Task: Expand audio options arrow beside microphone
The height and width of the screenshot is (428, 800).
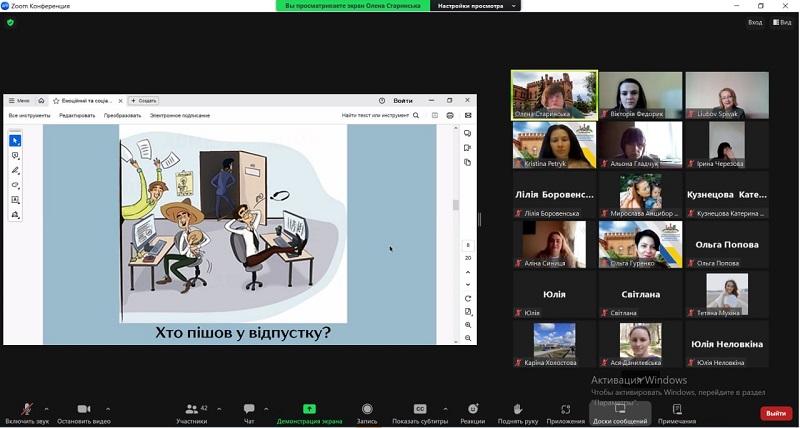Action: [47, 408]
